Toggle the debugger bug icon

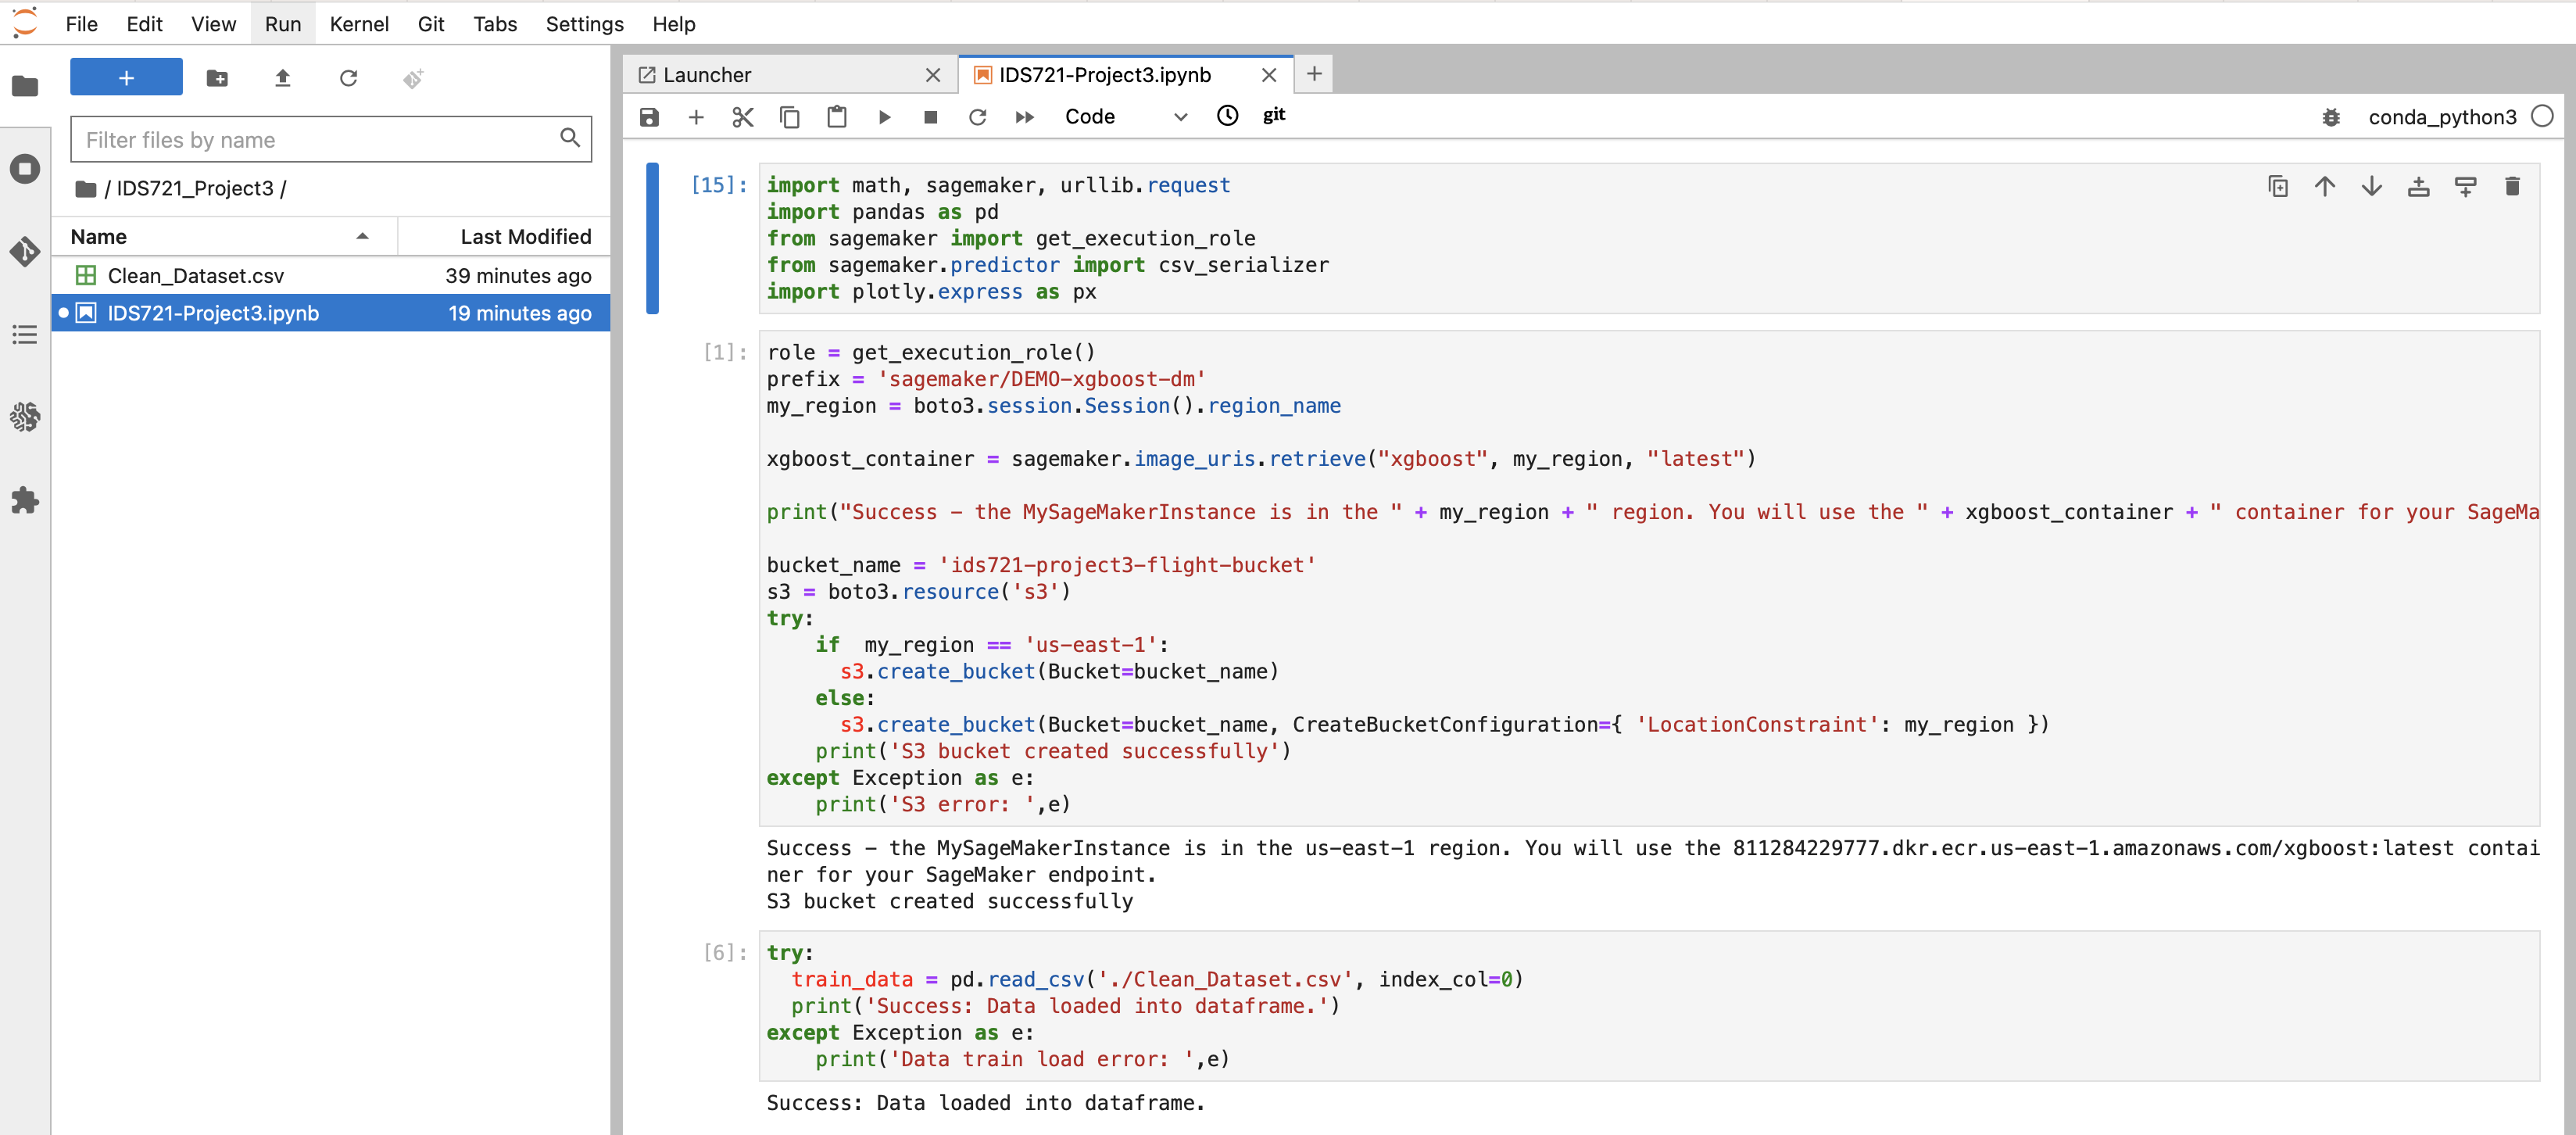coord(2330,117)
